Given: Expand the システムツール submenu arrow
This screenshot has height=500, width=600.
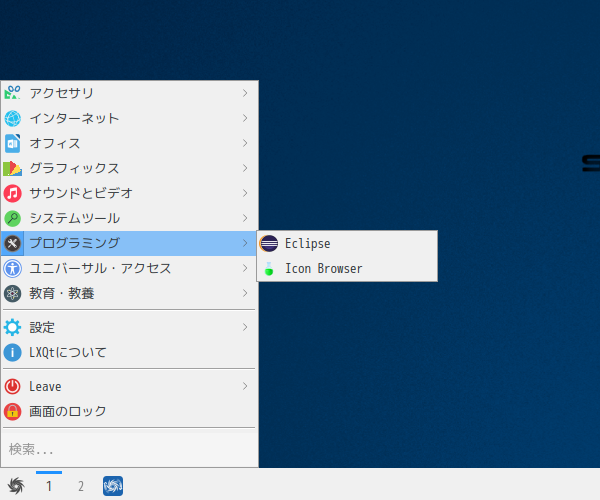Looking at the screenshot, I should (245, 218).
